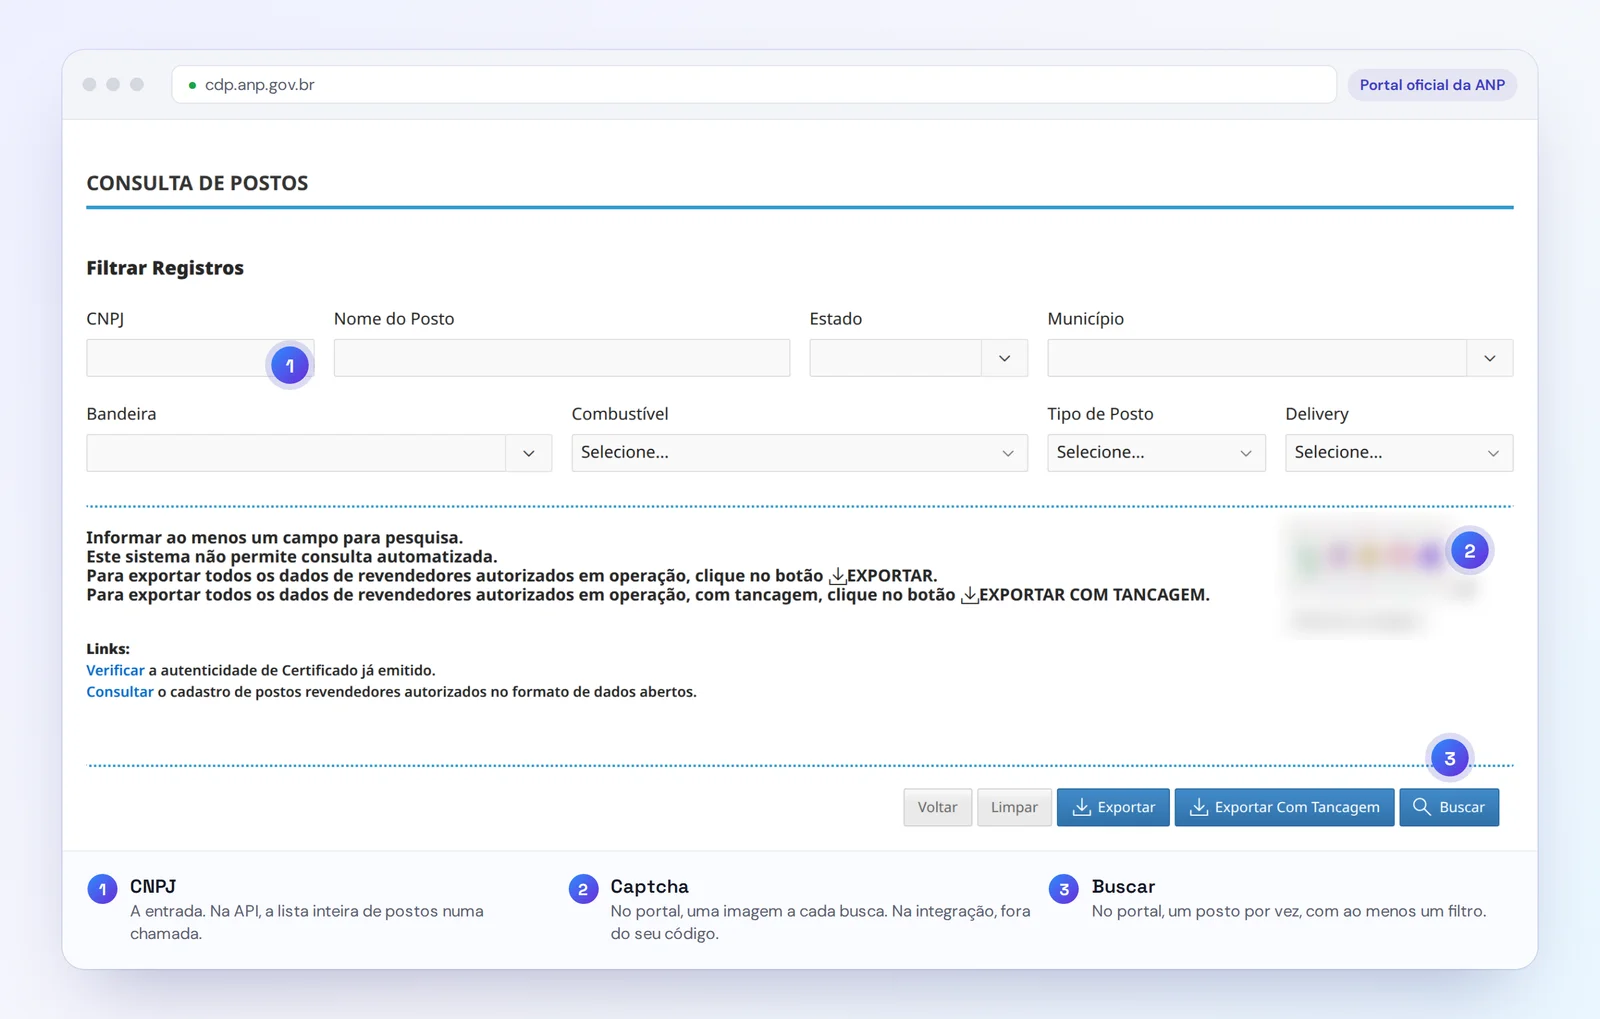Click the Limpar button

1014,807
